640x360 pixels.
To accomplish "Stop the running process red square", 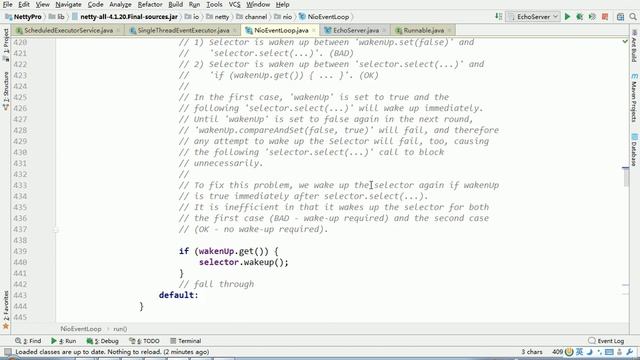I will pyautogui.click(x=605, y=17).
